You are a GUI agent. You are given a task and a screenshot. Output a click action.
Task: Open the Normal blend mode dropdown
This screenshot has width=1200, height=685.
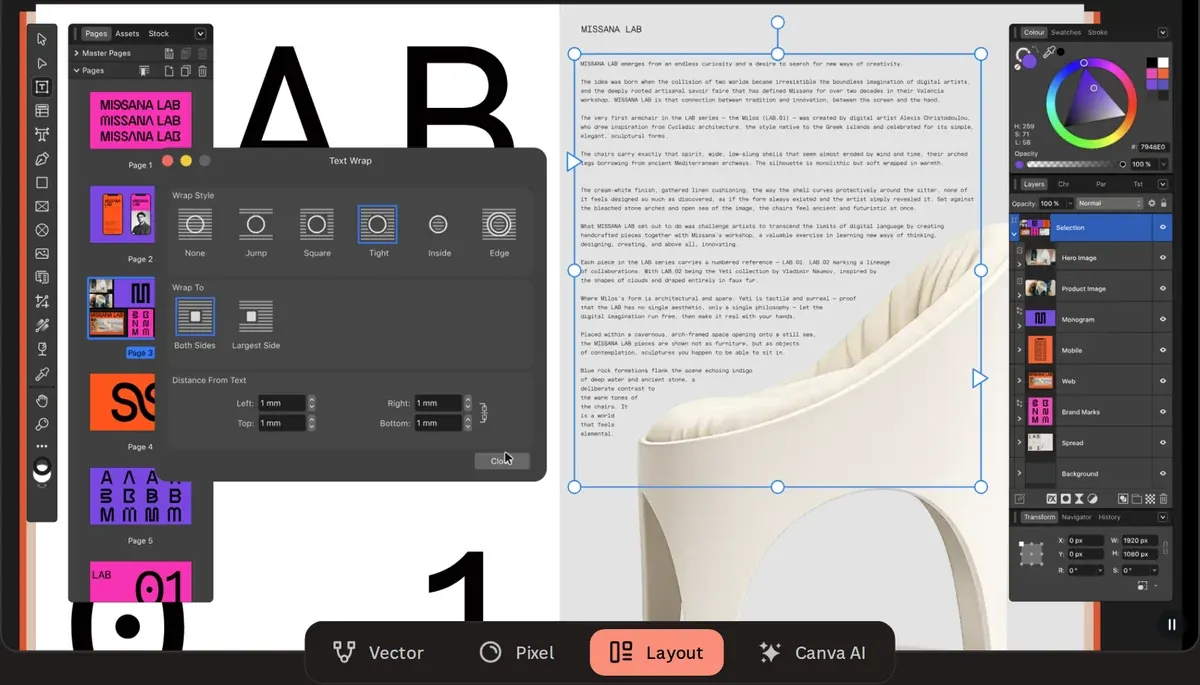coord(1108,203)
